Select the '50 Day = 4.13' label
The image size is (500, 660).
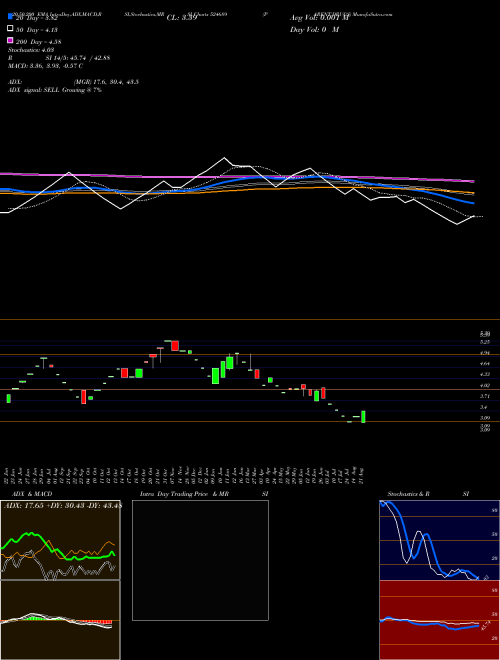[37, 30]
